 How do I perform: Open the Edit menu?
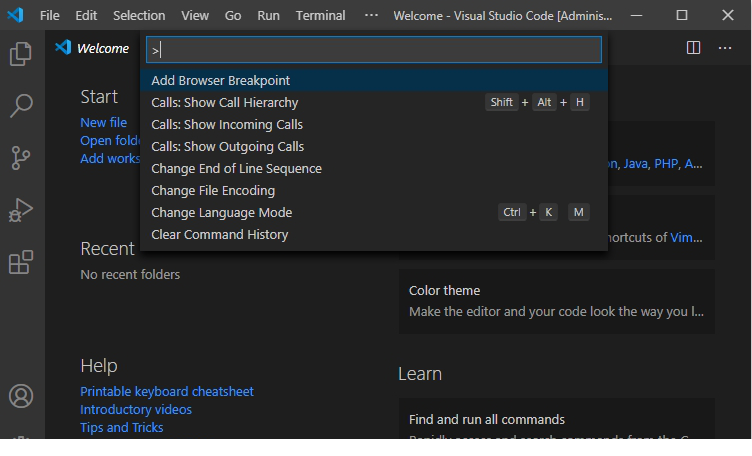tap(86, 15)
